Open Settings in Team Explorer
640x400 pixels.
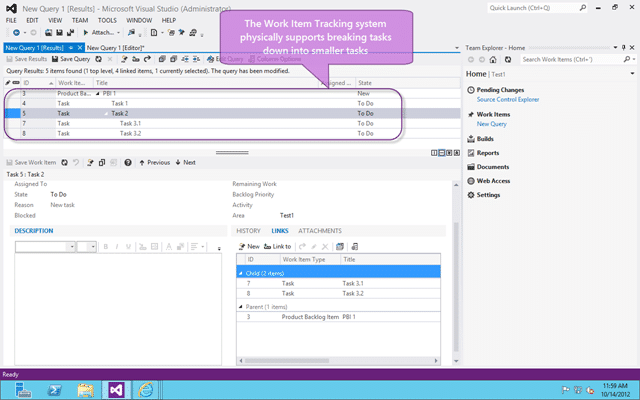(488, 195)
